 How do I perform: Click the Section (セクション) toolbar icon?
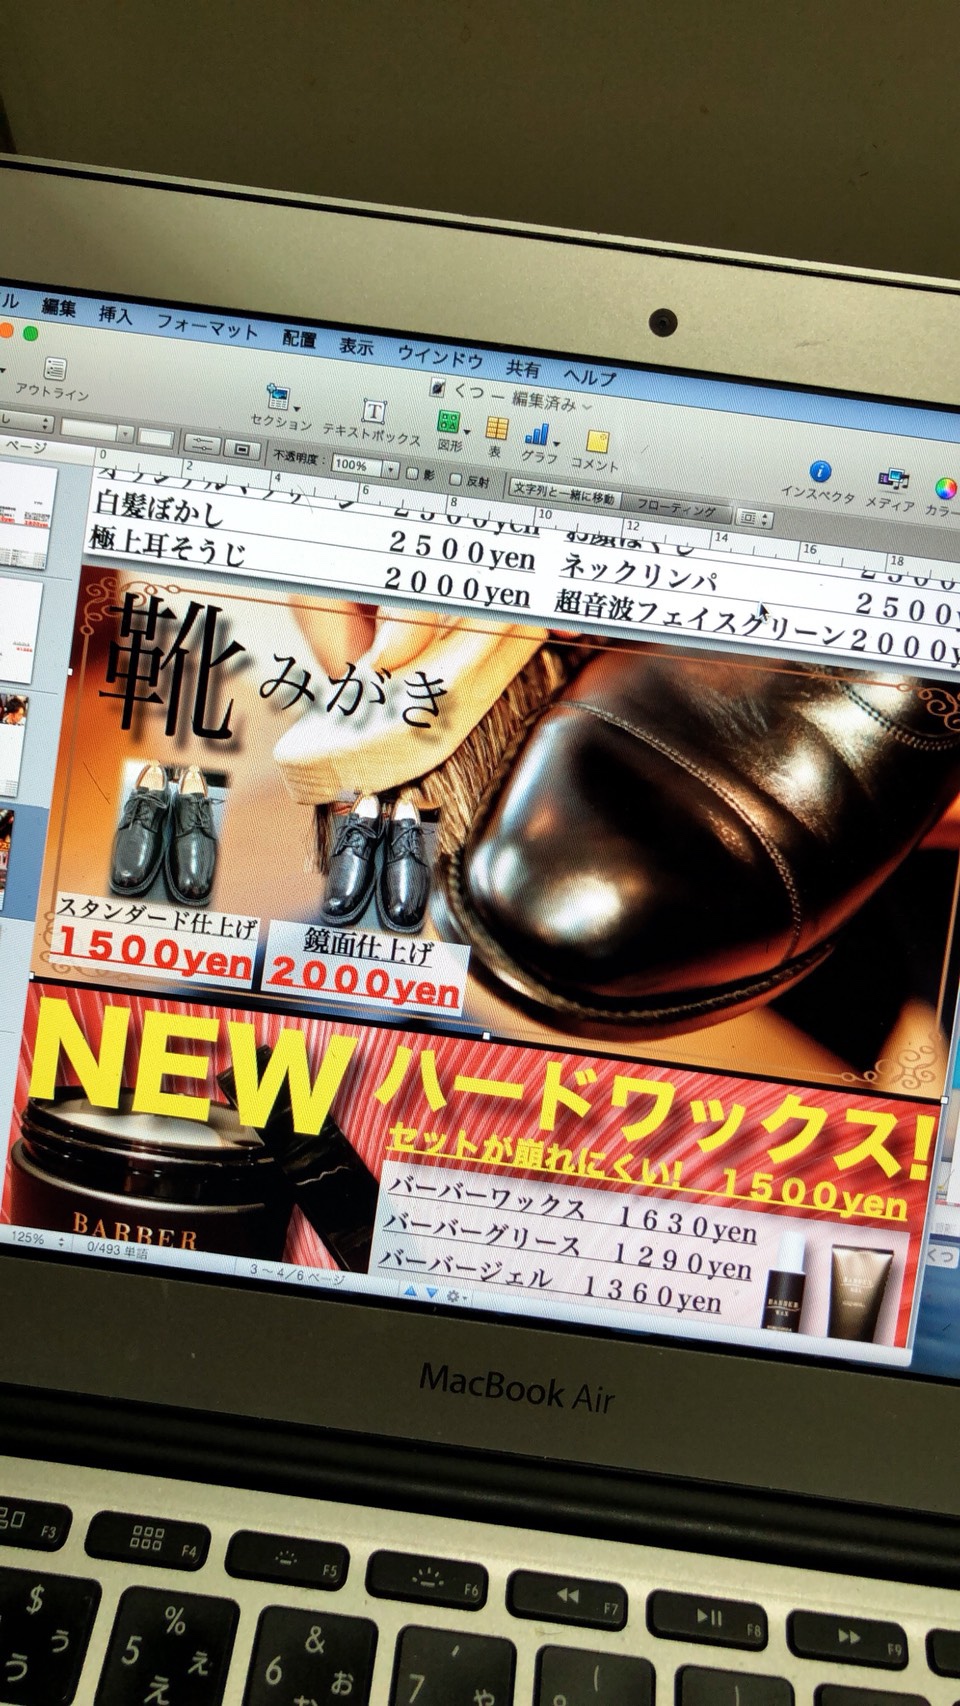(278, 398)
